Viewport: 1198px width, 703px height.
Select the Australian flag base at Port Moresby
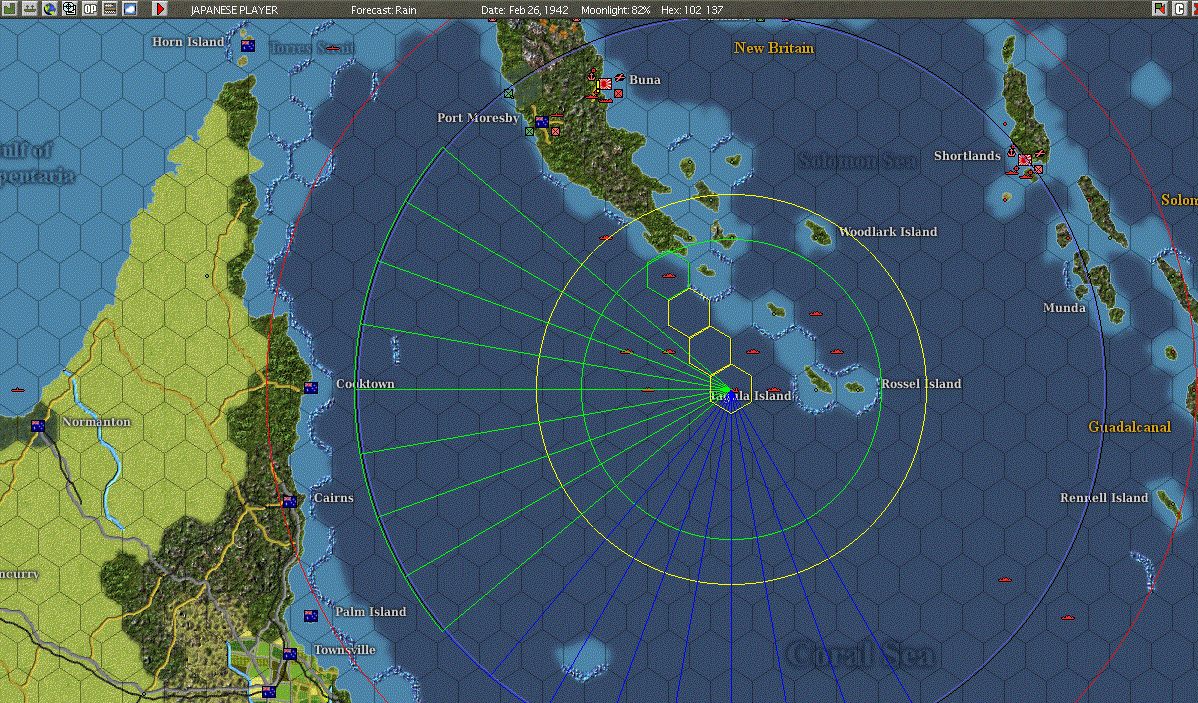(x=542, y=121)
